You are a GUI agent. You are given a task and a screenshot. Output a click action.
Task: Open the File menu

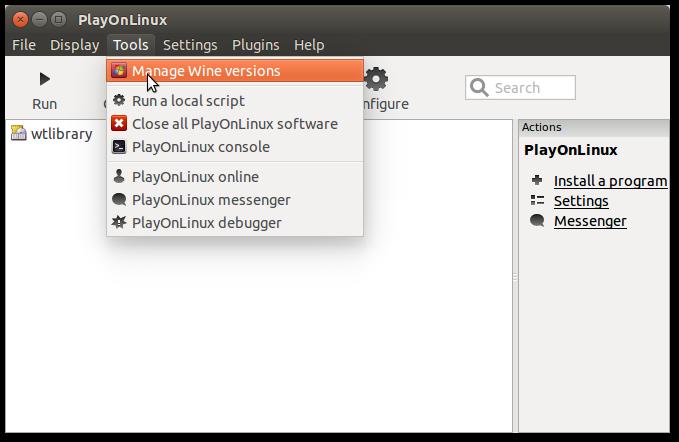coord(24,45)
